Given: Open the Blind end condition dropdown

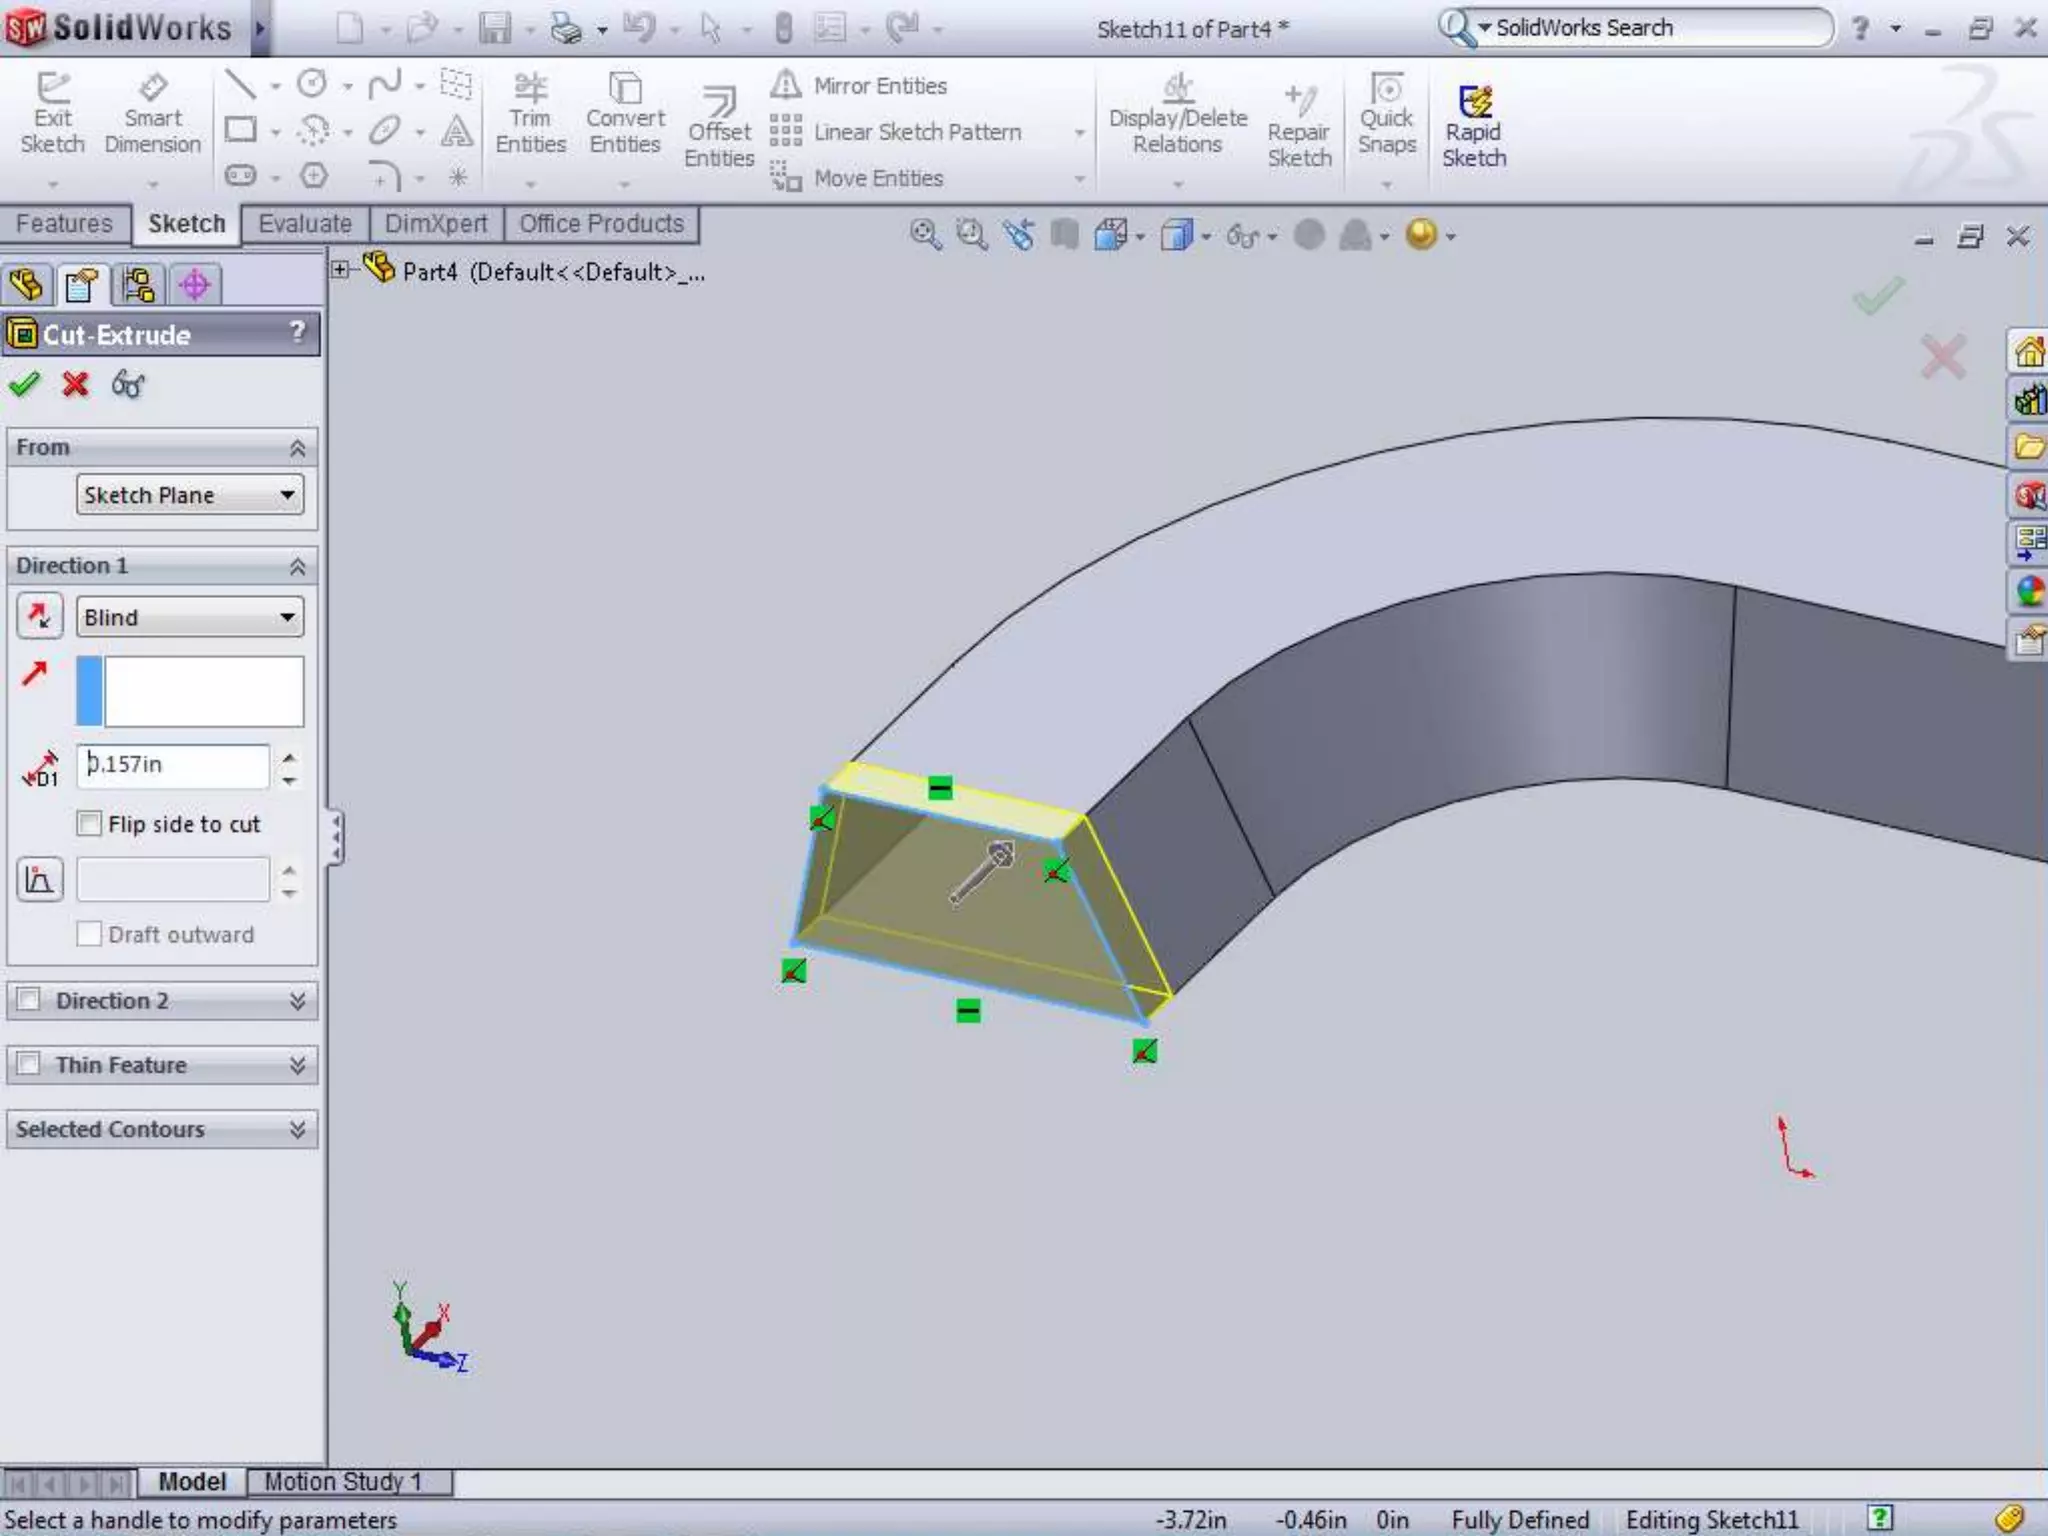Looking at the screenshot, I should tap(189, 617).
